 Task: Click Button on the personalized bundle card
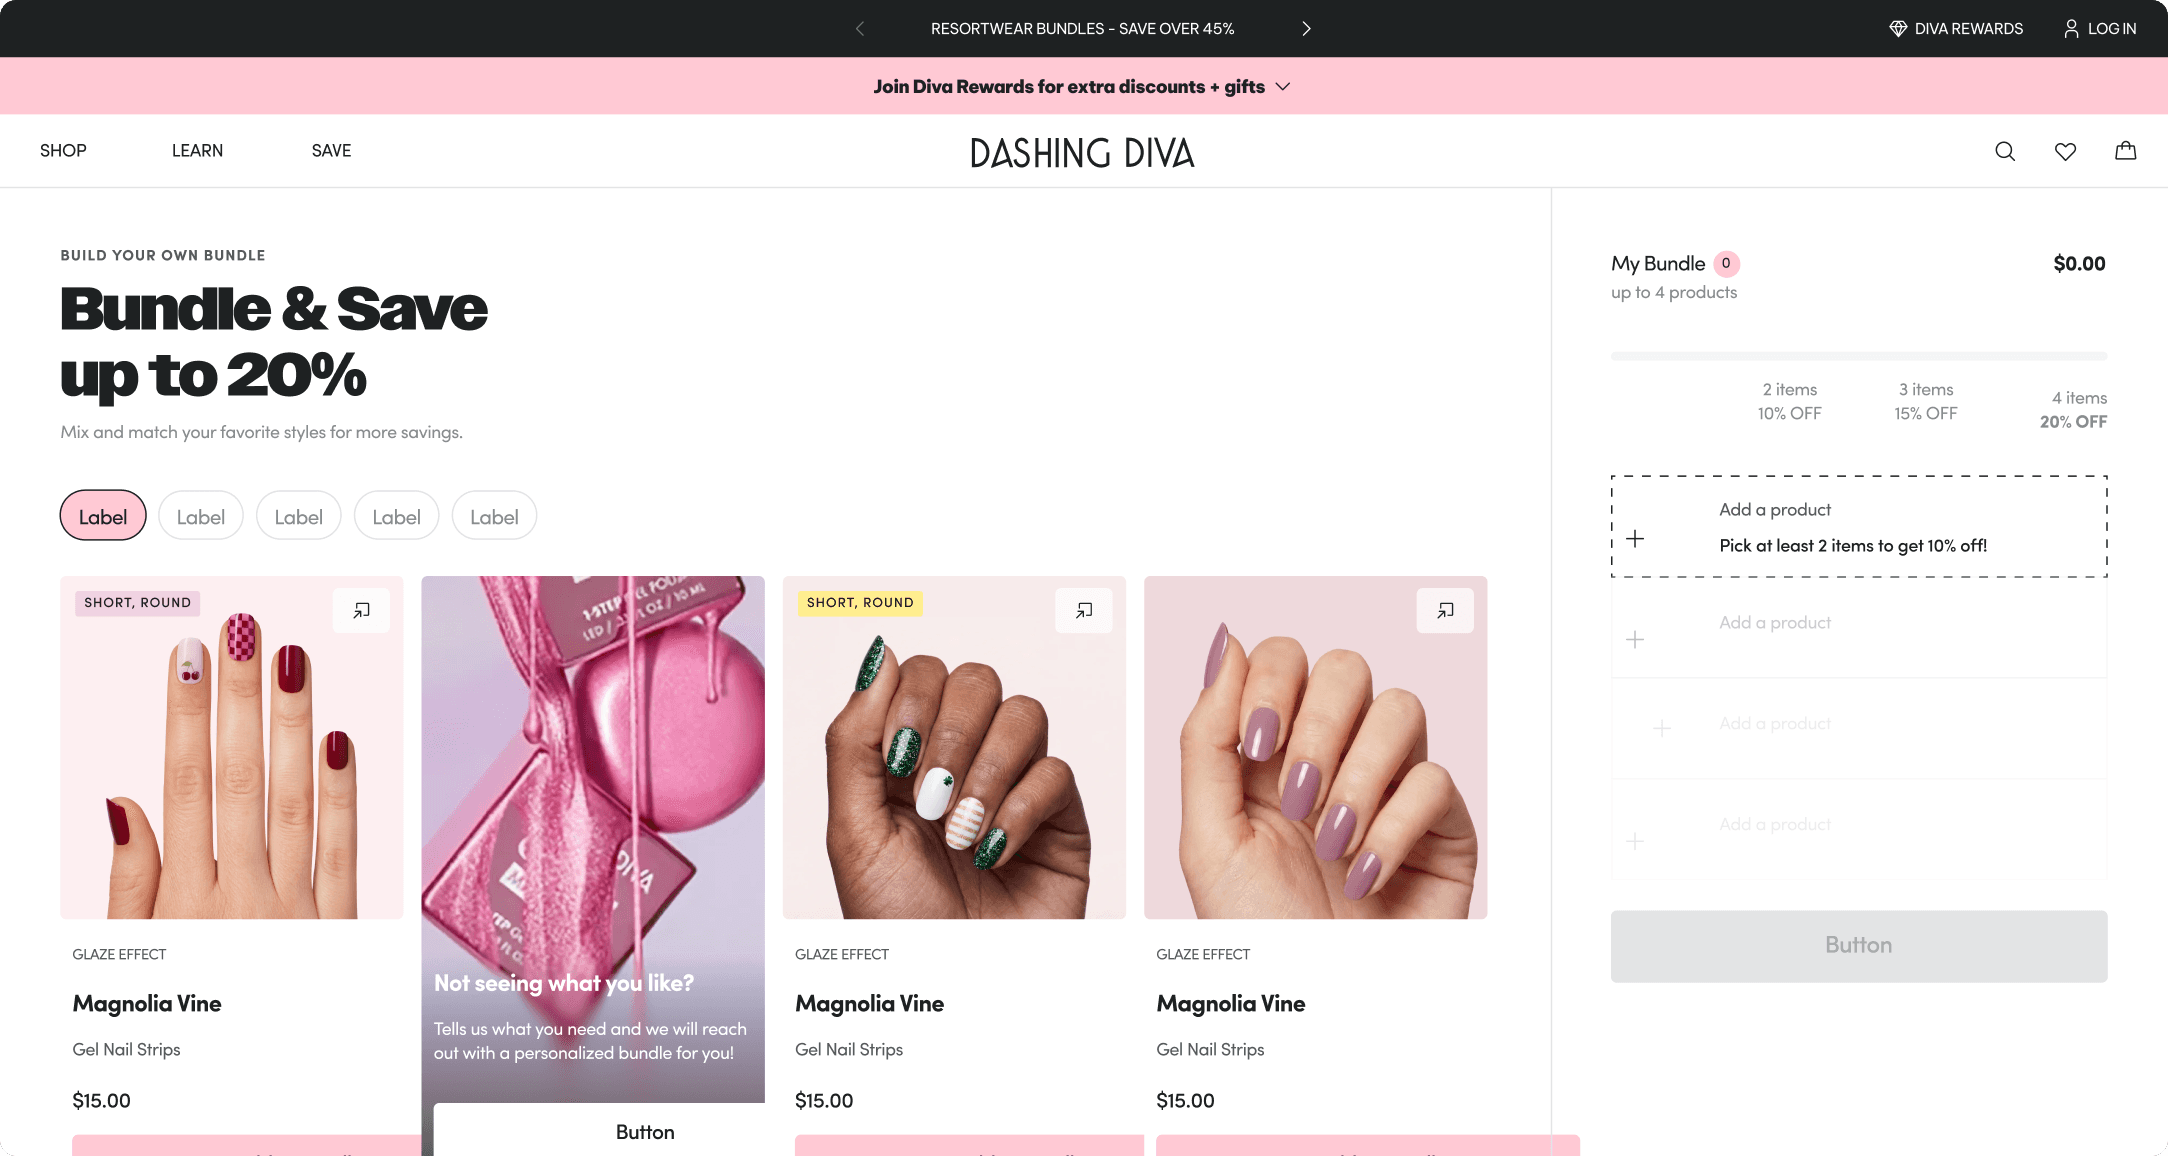(x=644, y=1131)
